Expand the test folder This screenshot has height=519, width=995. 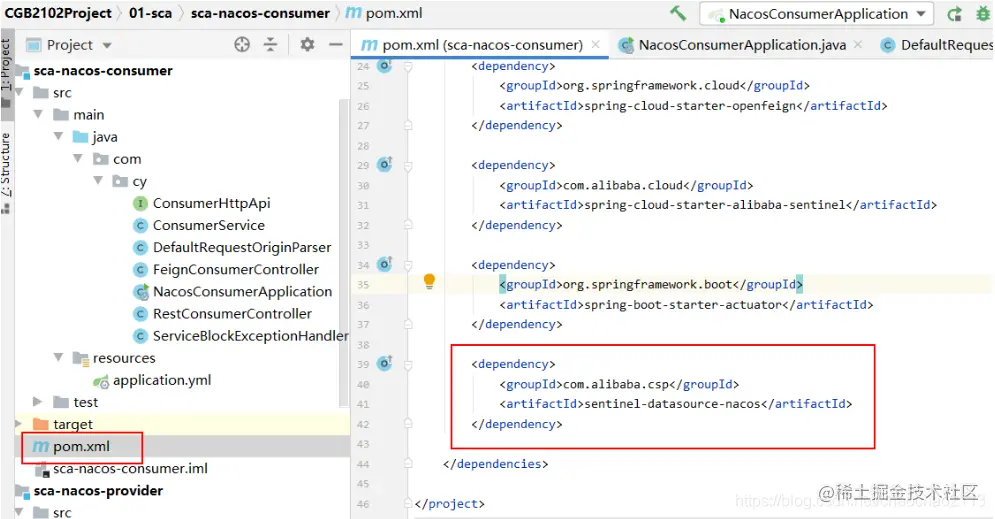pos(37,402)
